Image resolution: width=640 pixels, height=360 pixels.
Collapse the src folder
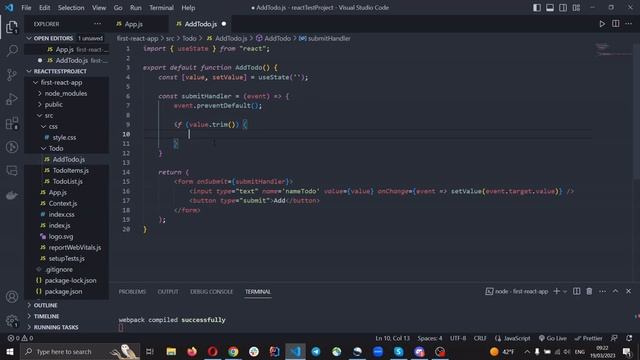click(66, 116)
